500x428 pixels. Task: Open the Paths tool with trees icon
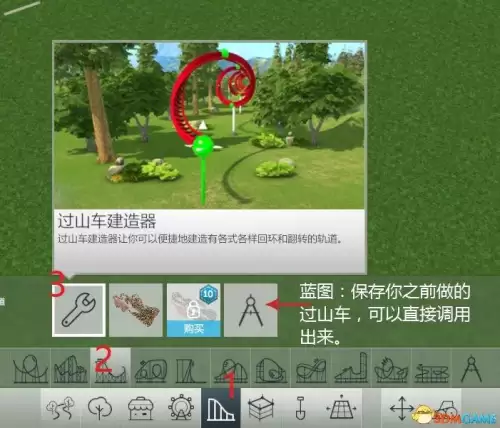point(60,408)
